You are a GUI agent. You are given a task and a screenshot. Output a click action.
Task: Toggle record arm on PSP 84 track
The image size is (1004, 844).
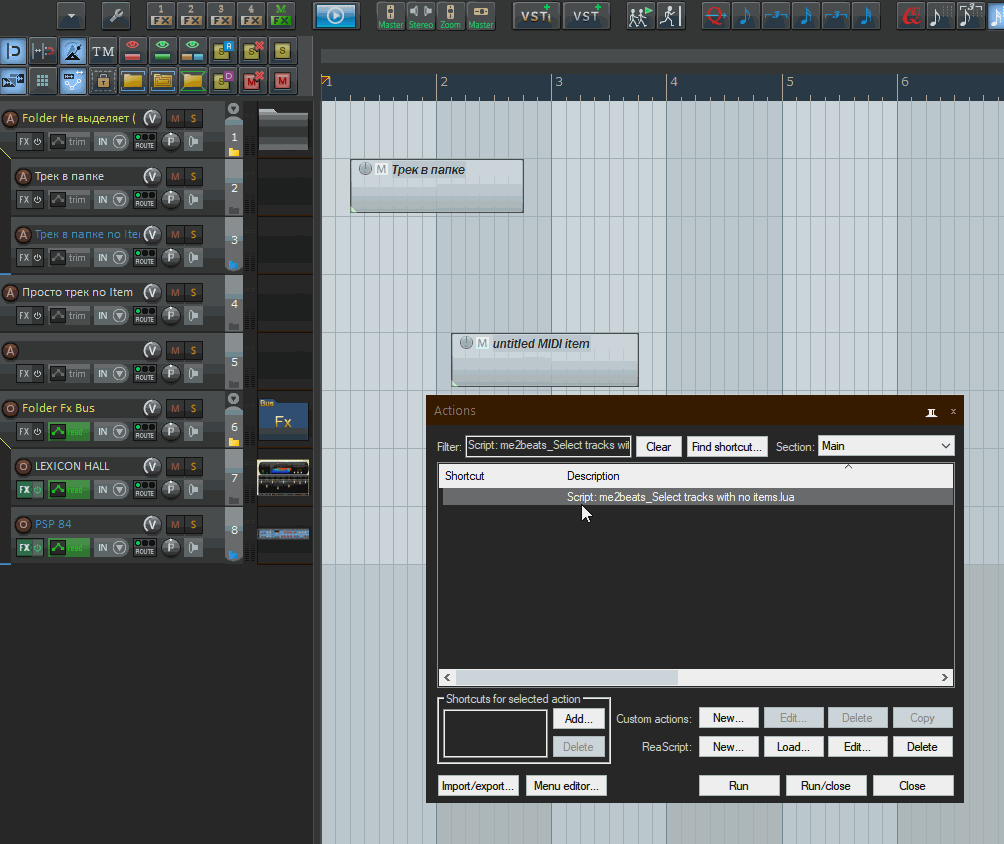pos(23,524)
